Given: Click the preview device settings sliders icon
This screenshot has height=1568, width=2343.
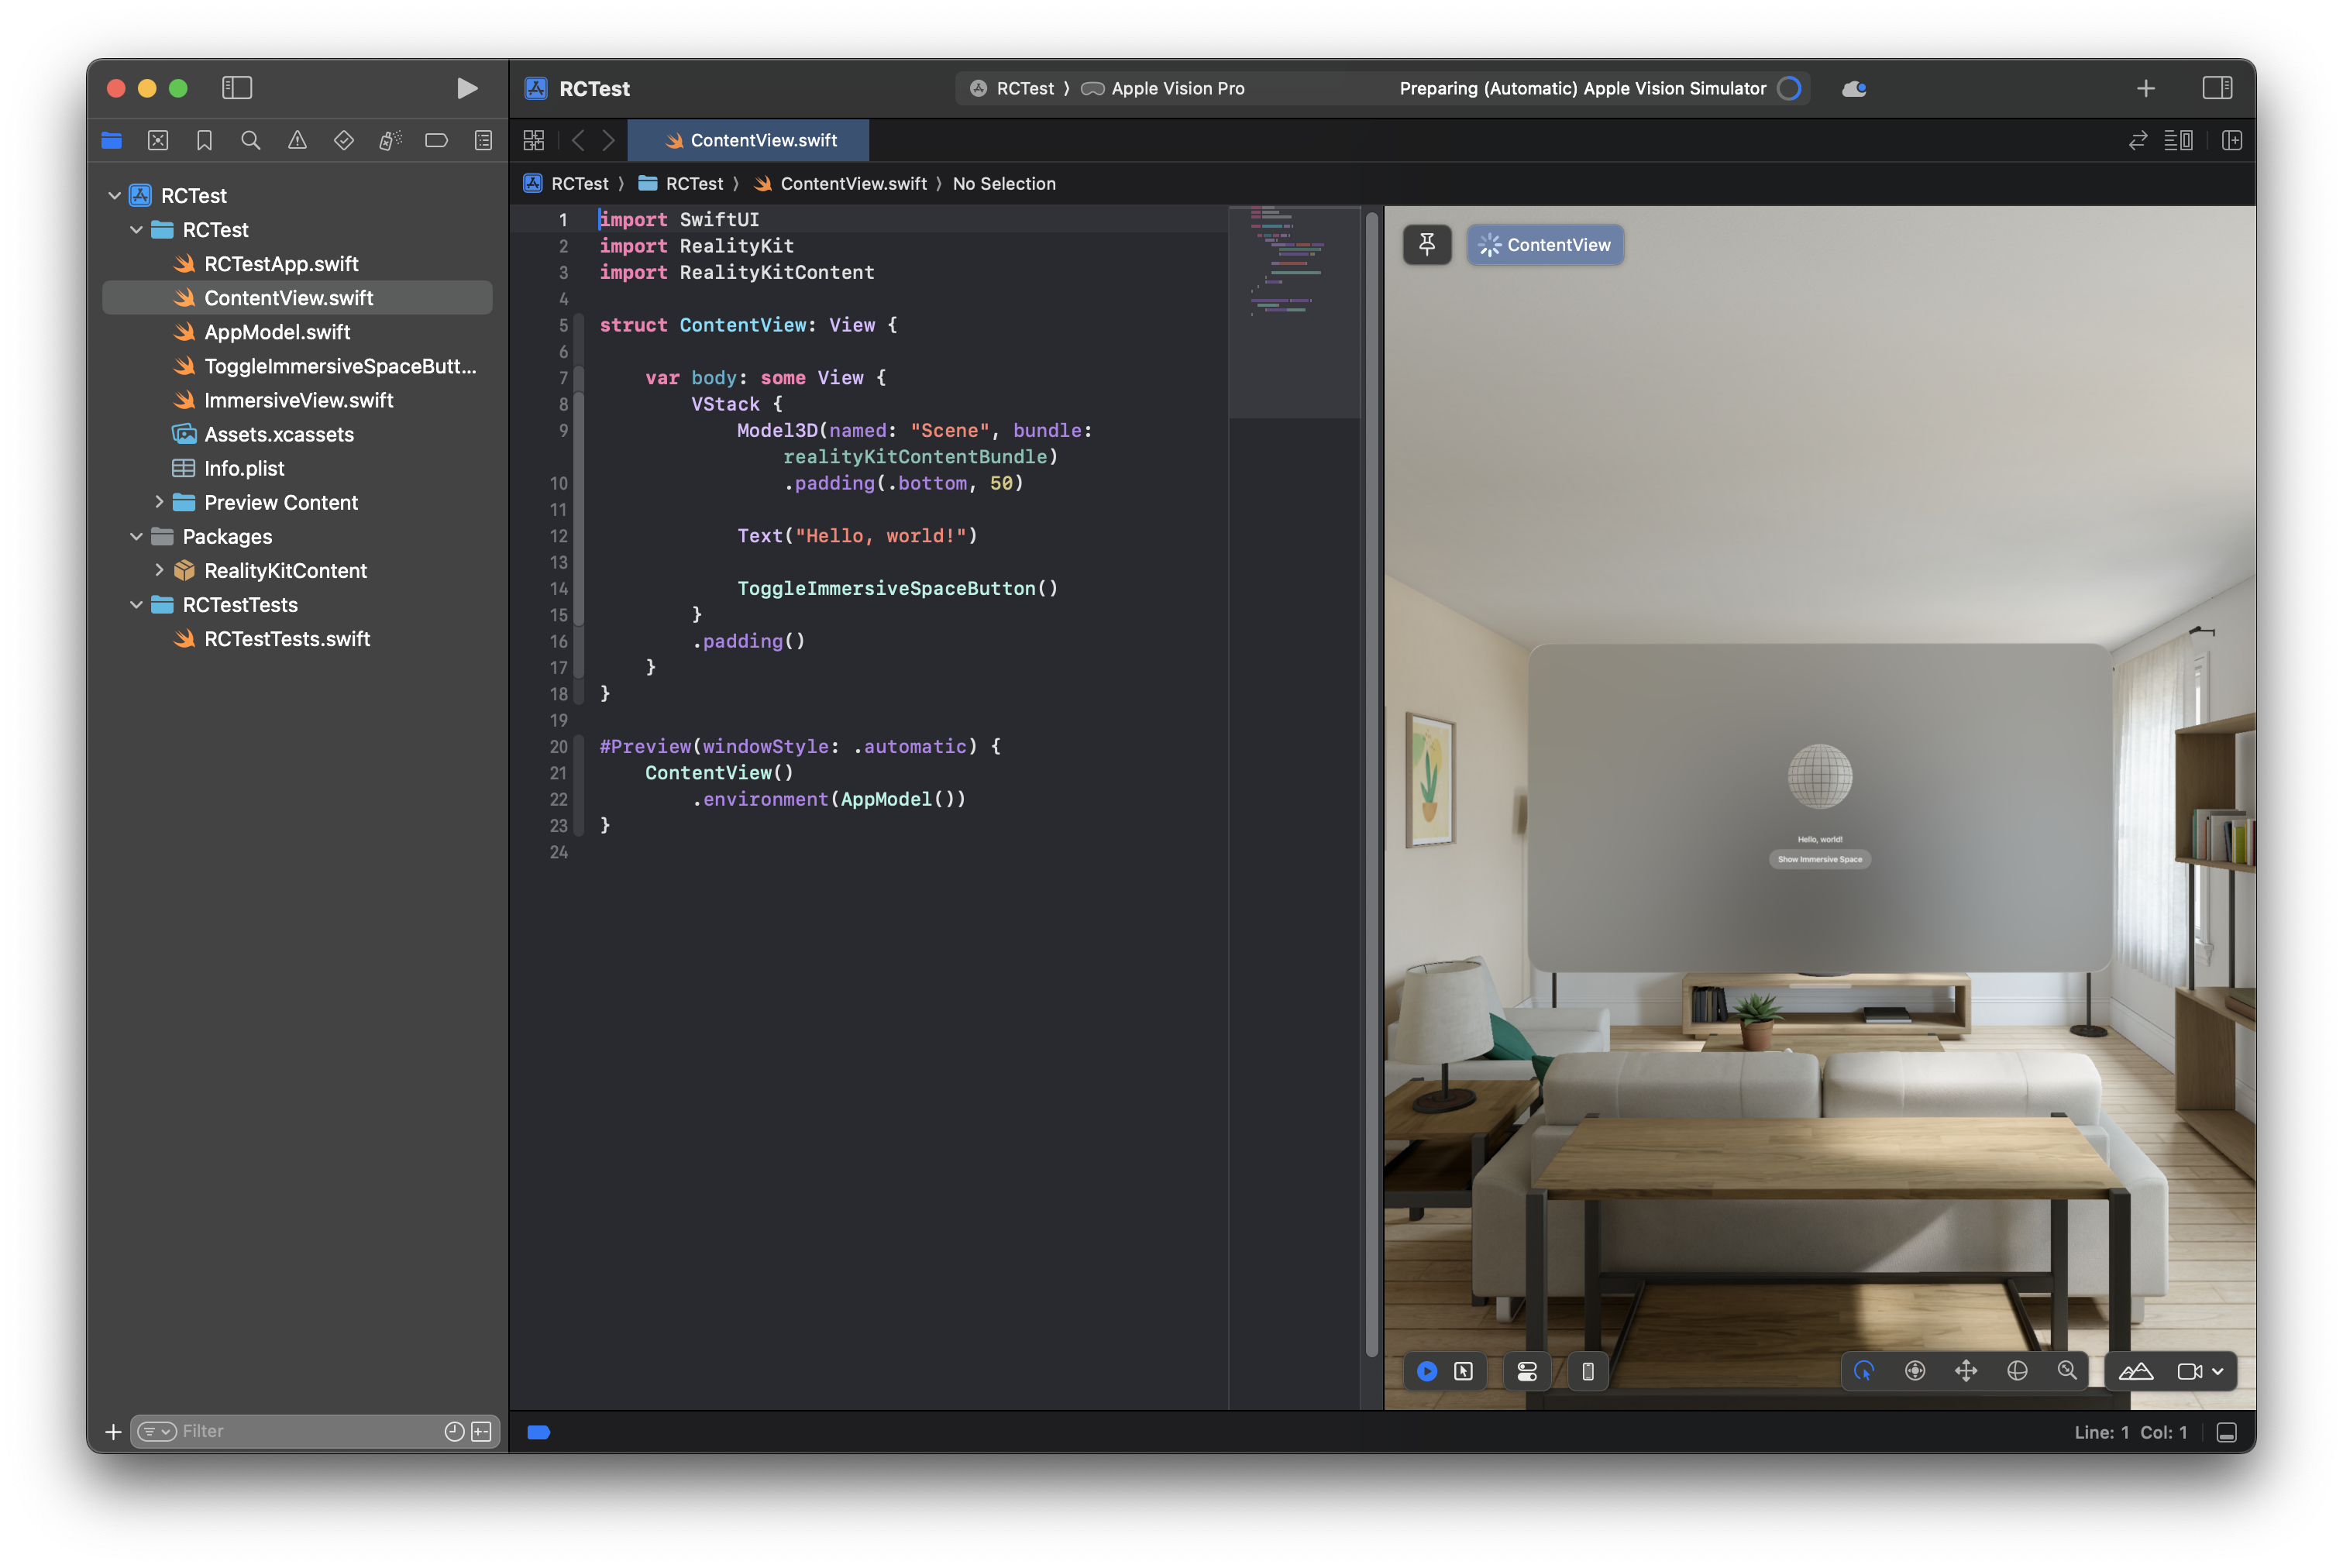Looking at the screenshot, I should (1527, 1371).
